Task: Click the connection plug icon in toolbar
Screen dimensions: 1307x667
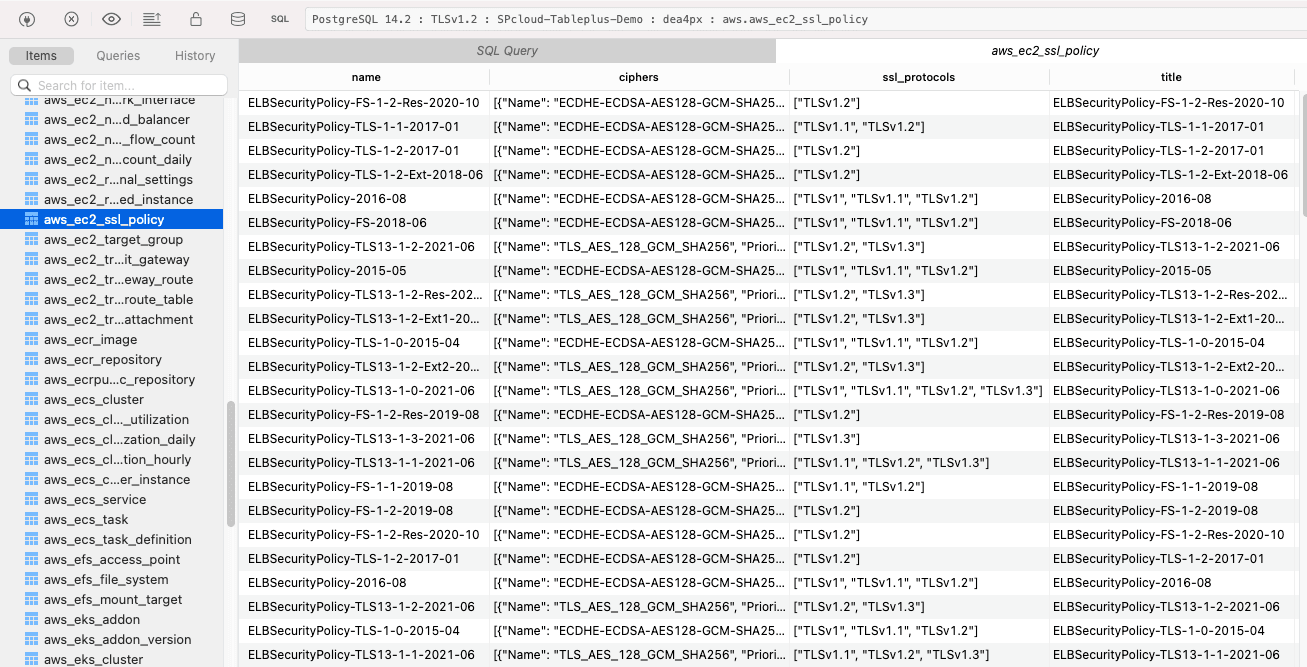Action: (29, 19)
